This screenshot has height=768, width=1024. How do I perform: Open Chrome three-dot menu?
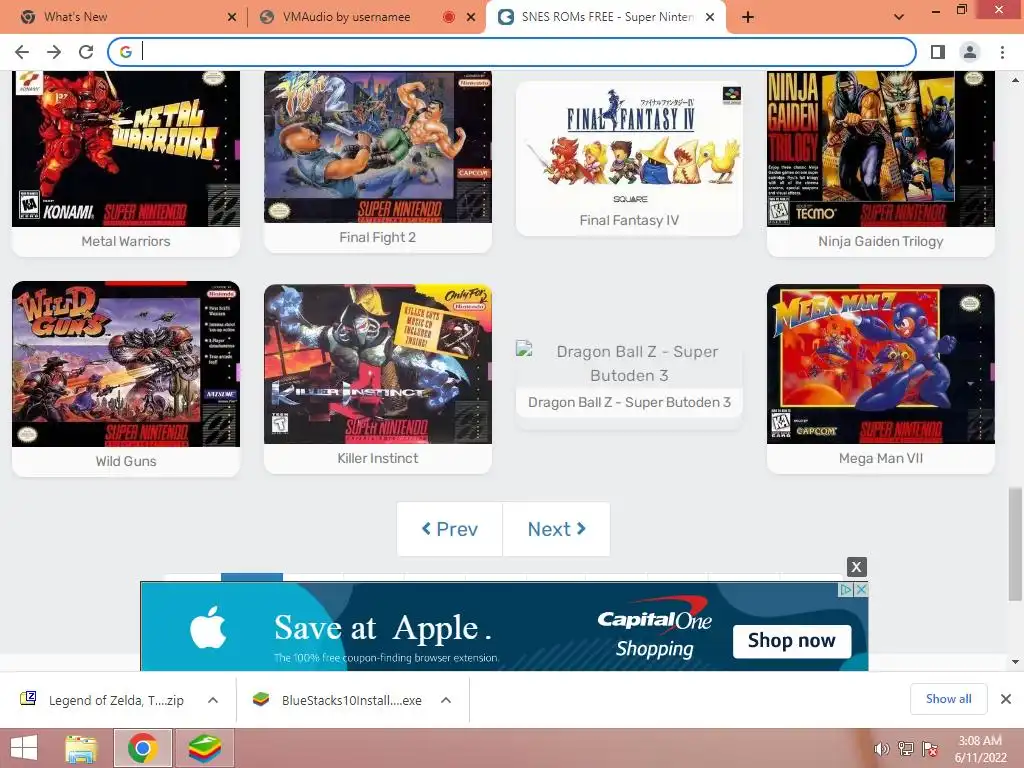(1002, 52)
